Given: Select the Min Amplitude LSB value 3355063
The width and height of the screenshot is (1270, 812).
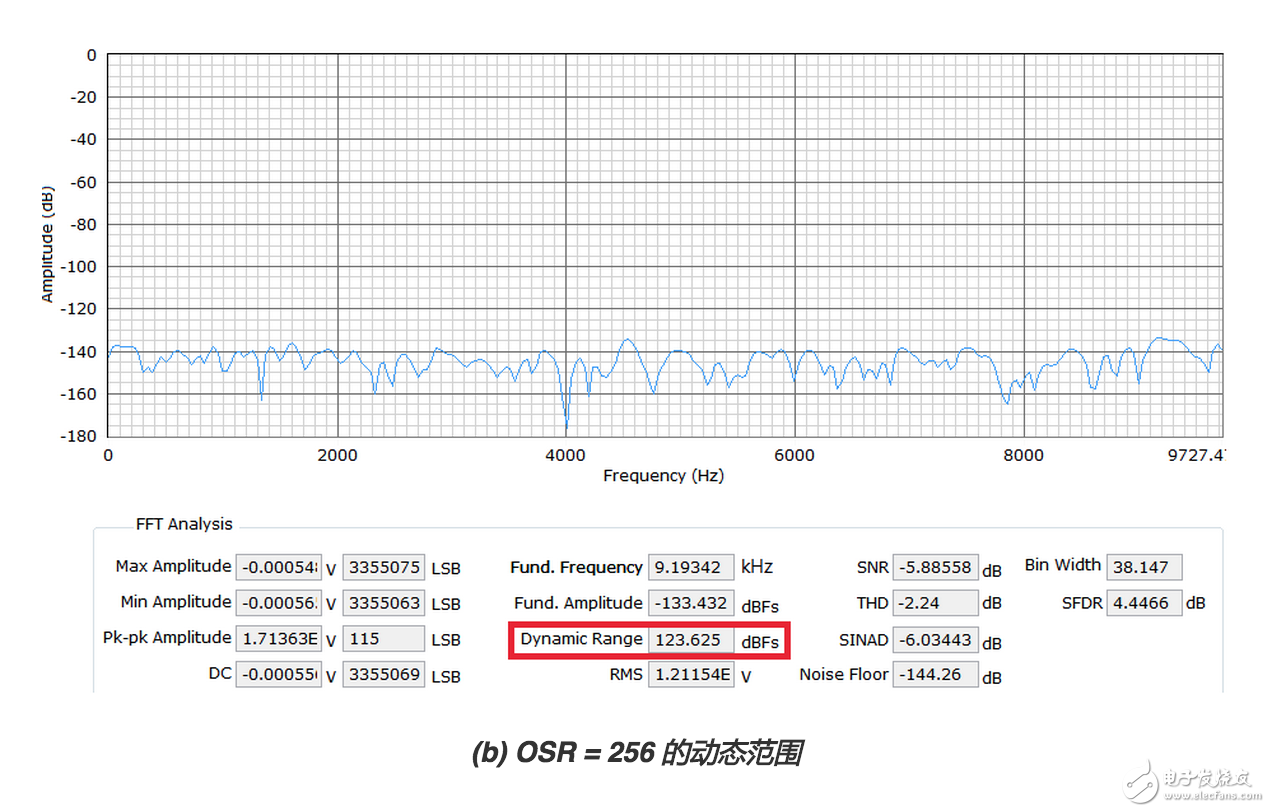Looking at the screenshot, I should [383, 603].
